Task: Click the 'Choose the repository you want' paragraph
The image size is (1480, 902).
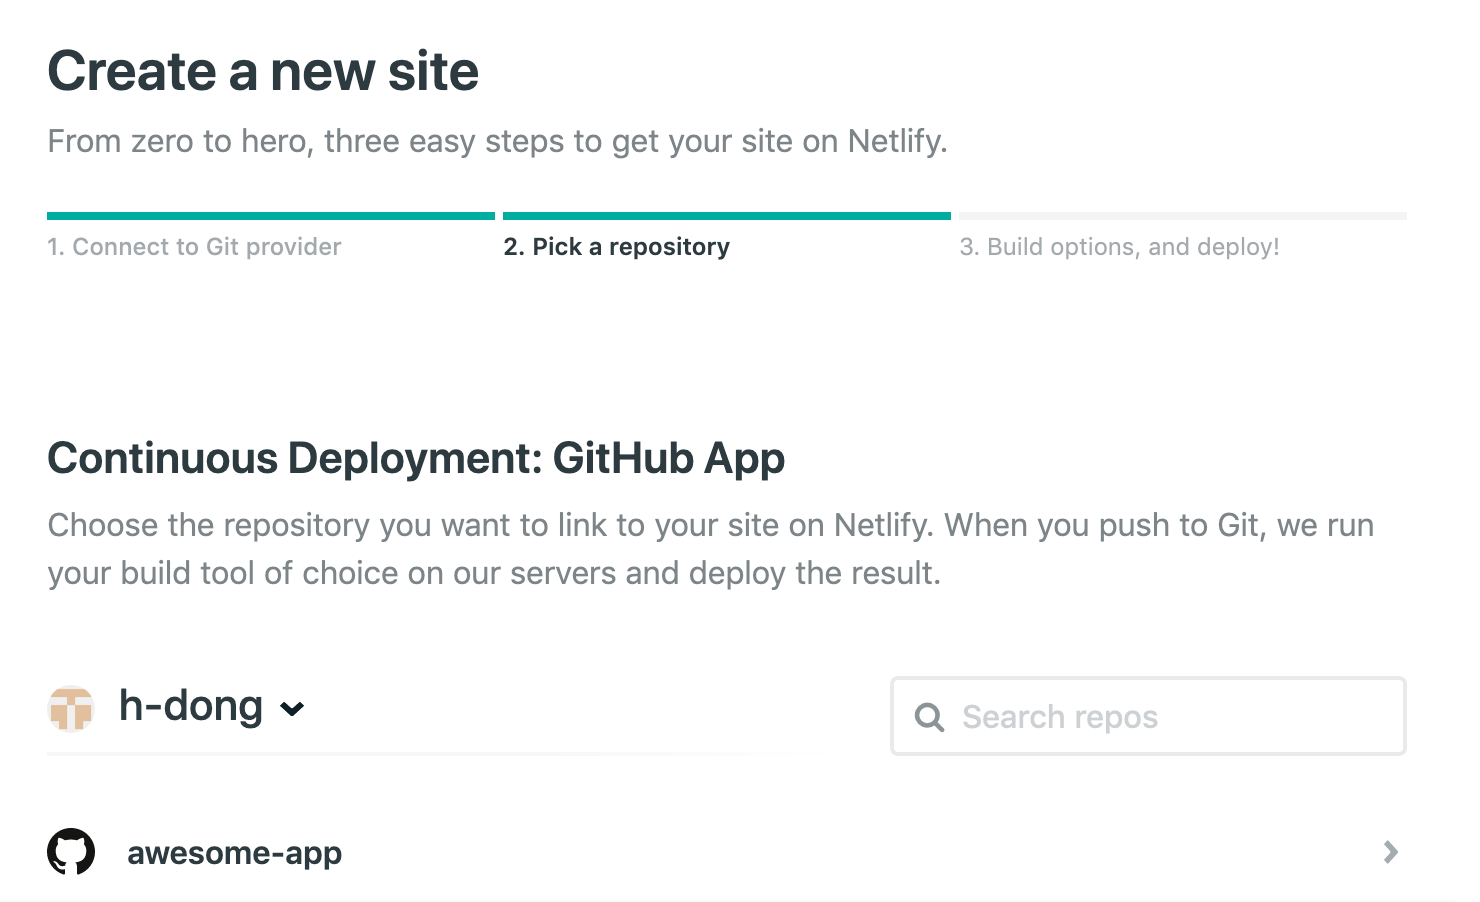Action: pos(711,549)
